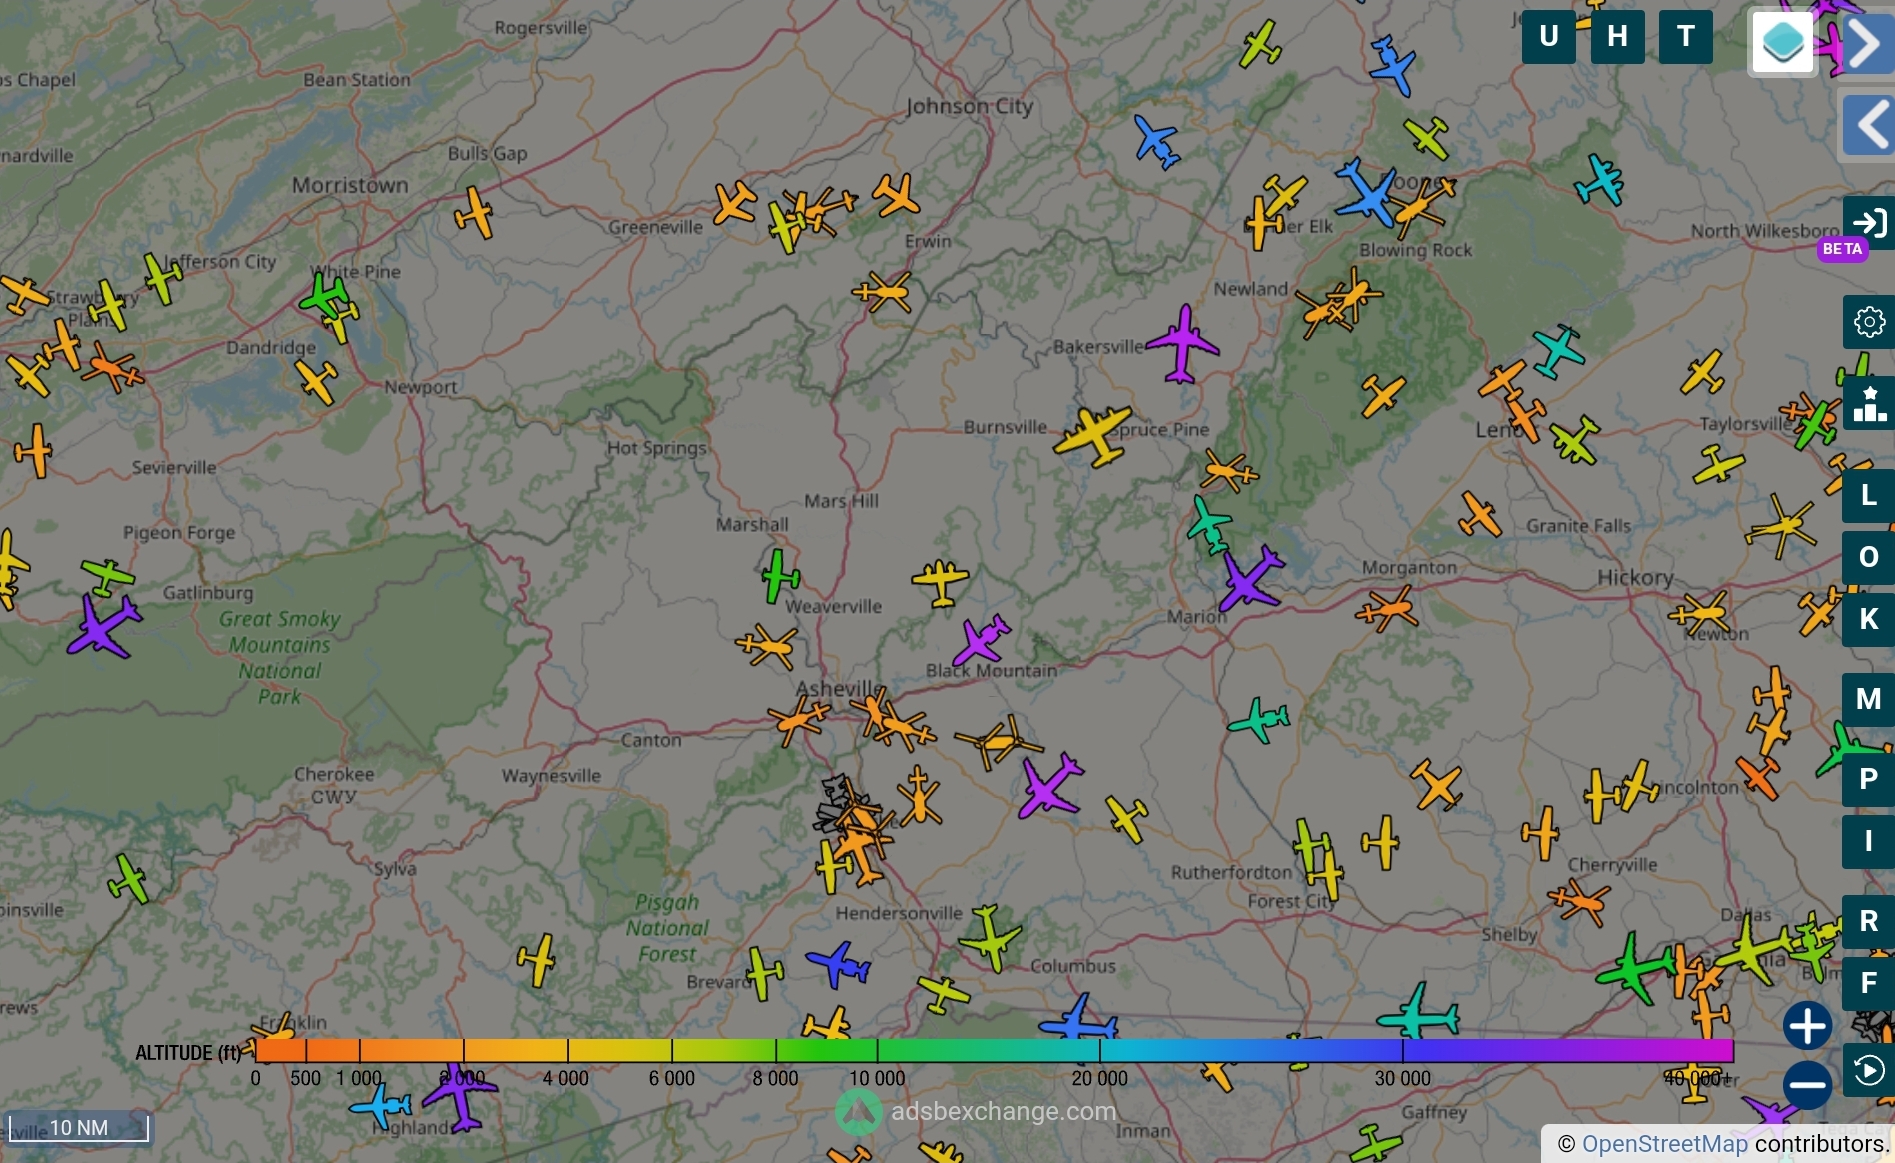The image size is (1895, 1163).
Task: Select the orange plane near Shelby
Action: pyautogui.click(x=1579, y=901)
